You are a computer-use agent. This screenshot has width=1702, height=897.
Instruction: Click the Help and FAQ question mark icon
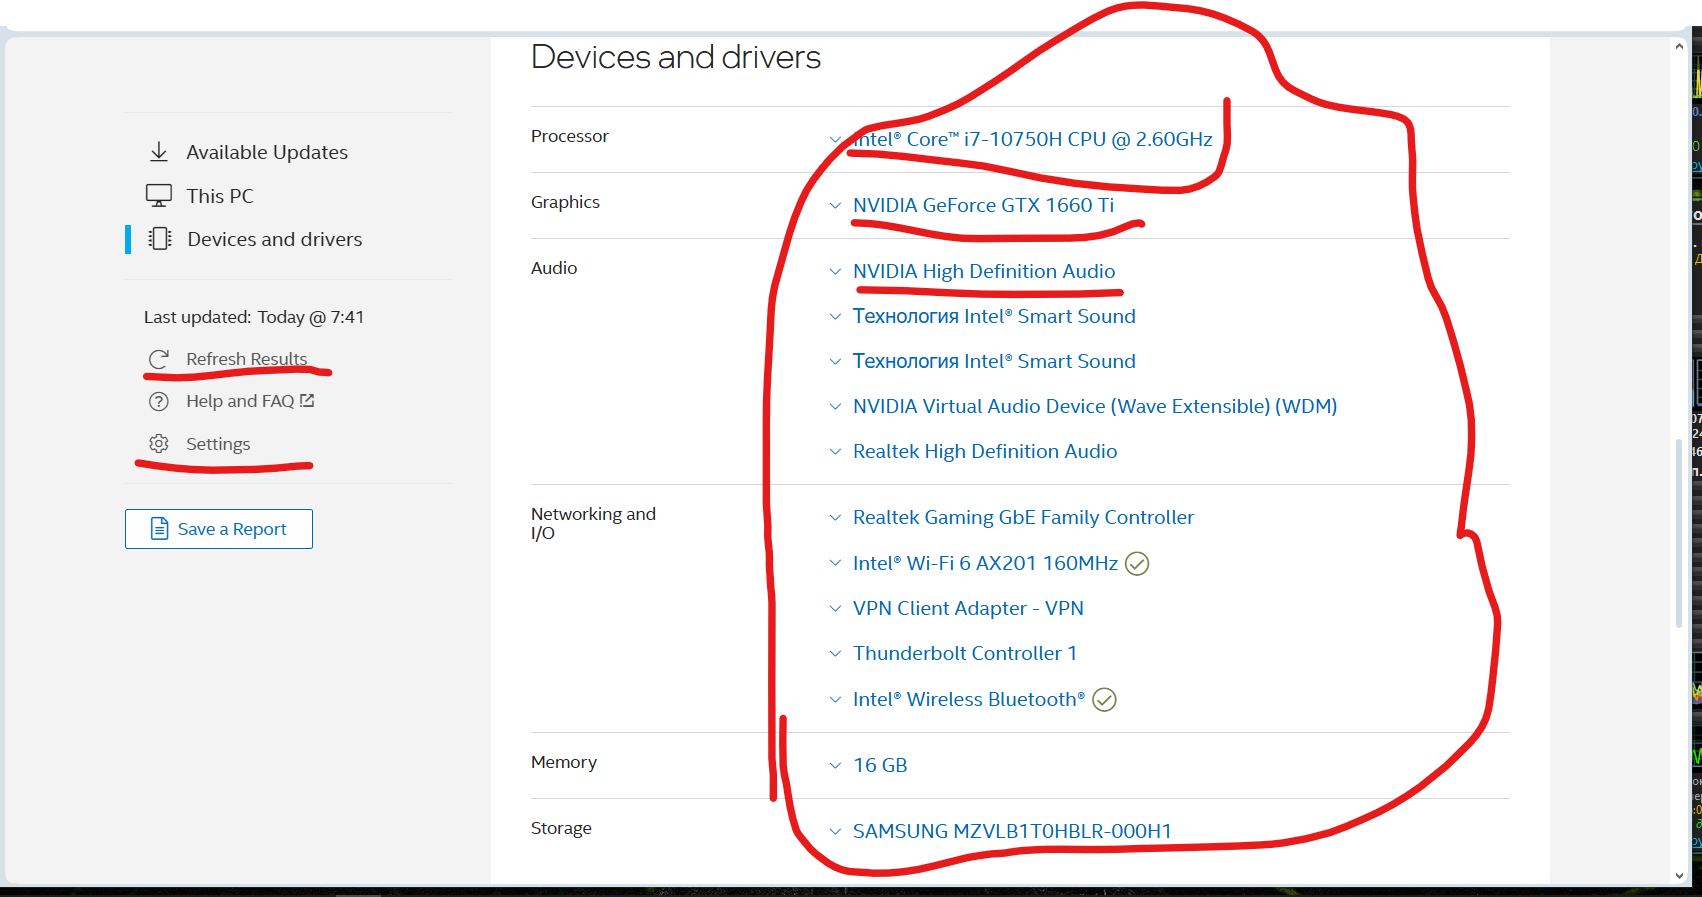159,402
